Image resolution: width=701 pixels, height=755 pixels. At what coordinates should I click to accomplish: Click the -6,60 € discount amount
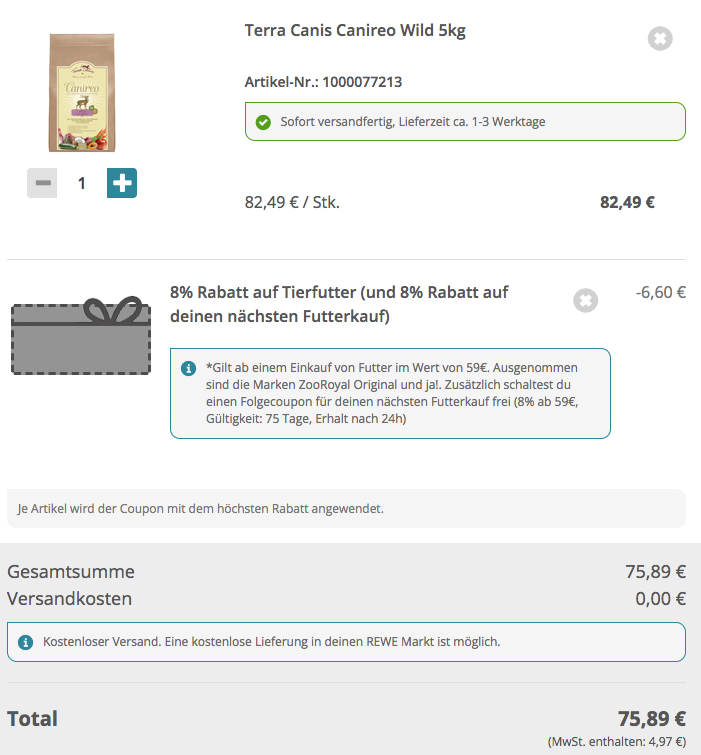coord(660,293)
